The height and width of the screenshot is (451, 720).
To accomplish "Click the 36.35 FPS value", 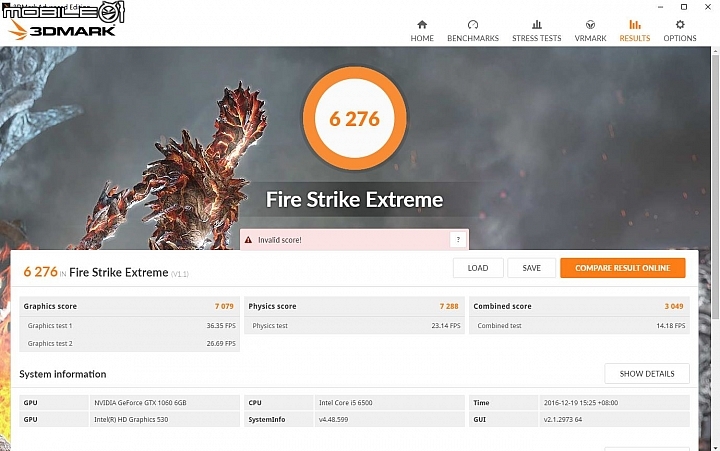I will [221, 326].
